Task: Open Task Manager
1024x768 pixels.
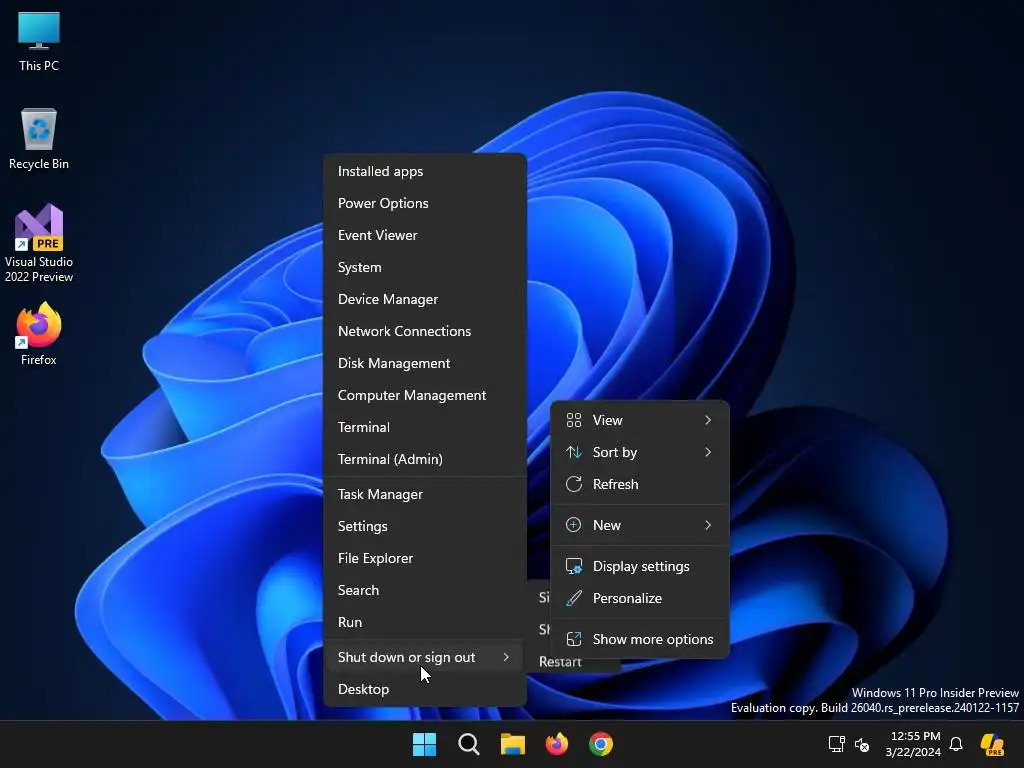Action: (425, 494)
